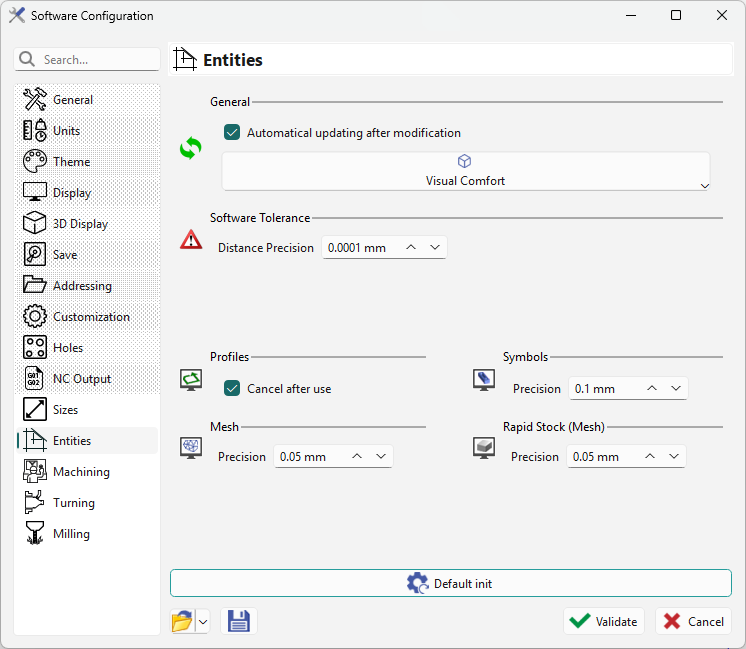Click the Mesh monitor icon
Viewport: 746px width, 649px height.
click(x=191, y=447)
